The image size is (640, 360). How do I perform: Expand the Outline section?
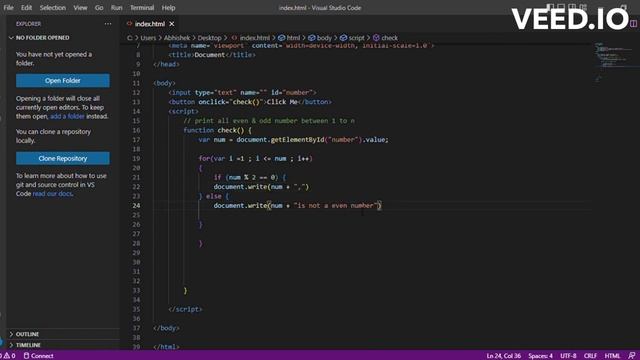(x=27, y=334)
